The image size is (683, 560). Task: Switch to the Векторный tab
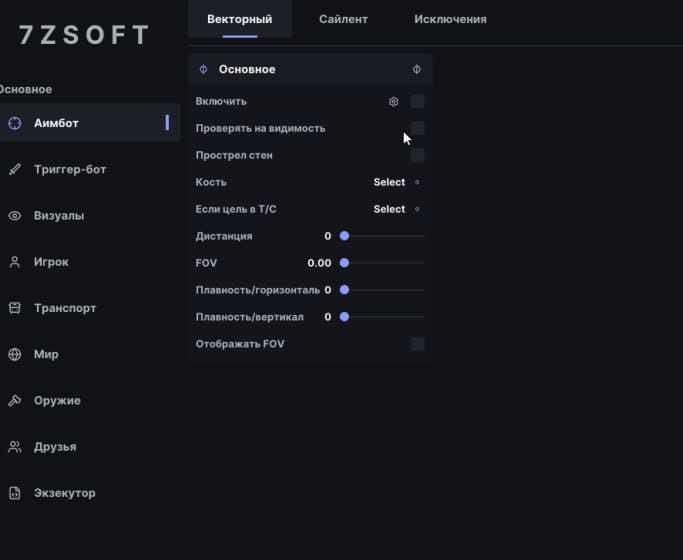click(x=240, y=19)
